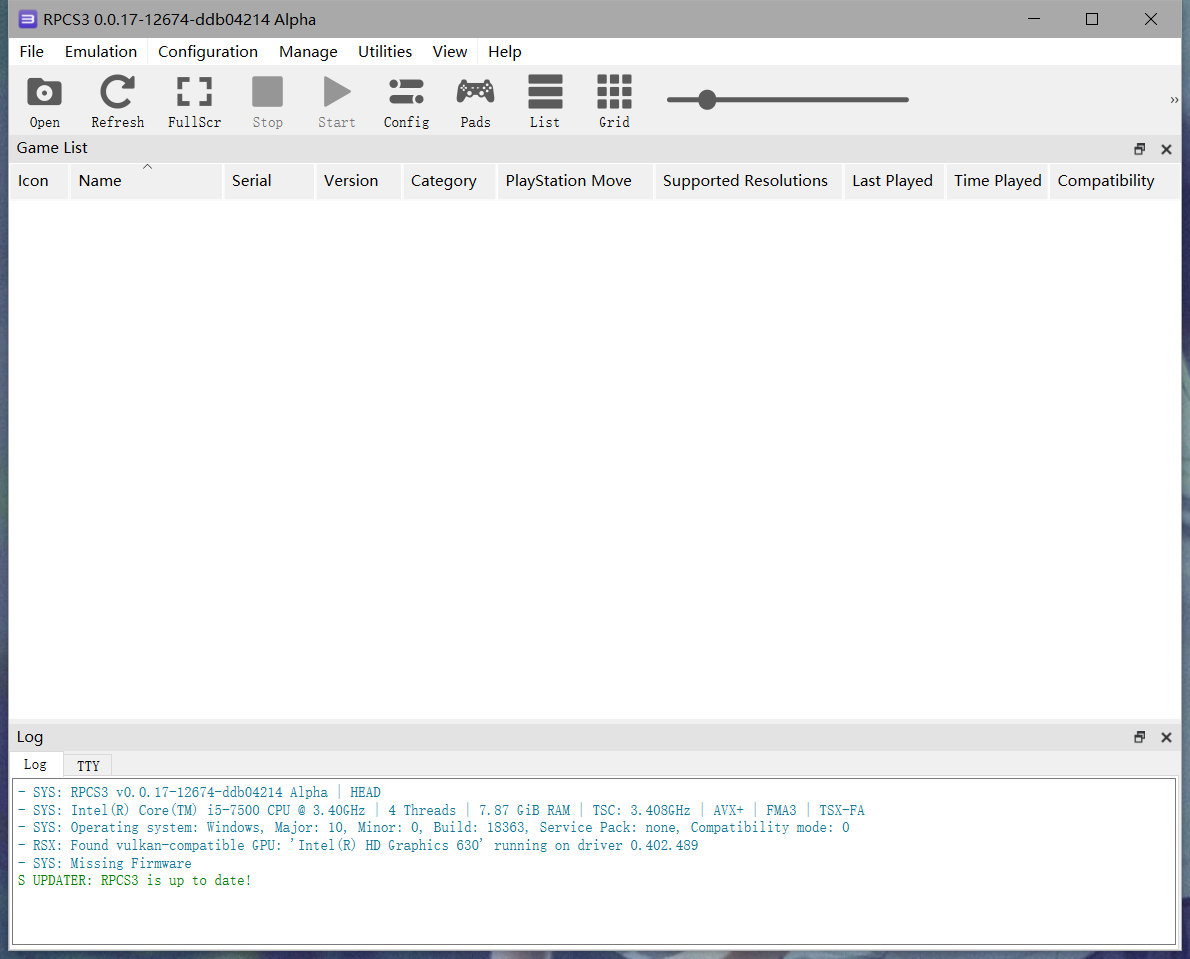Image resolution: width=1190 pixels, height=959 pixels.
Task: Float the Log panel
Action: (1139, 737)
